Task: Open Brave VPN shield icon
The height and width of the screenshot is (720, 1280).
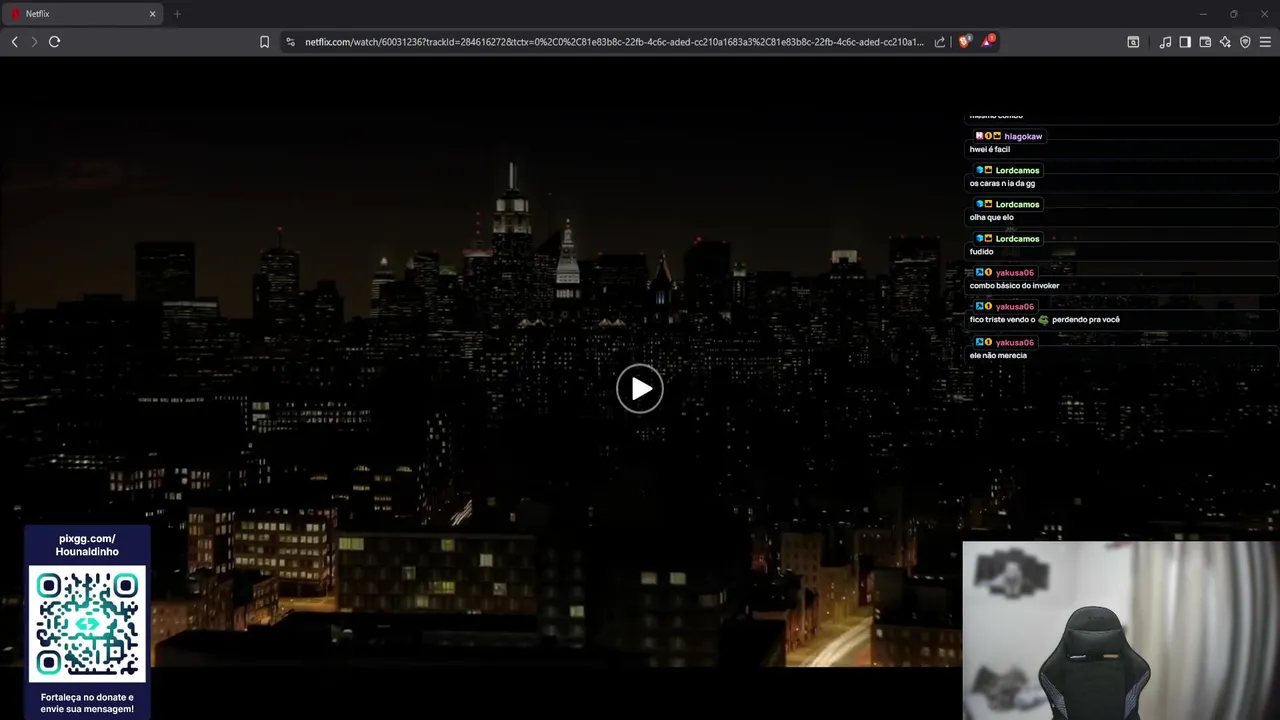Action: (x=1245, y=42)
